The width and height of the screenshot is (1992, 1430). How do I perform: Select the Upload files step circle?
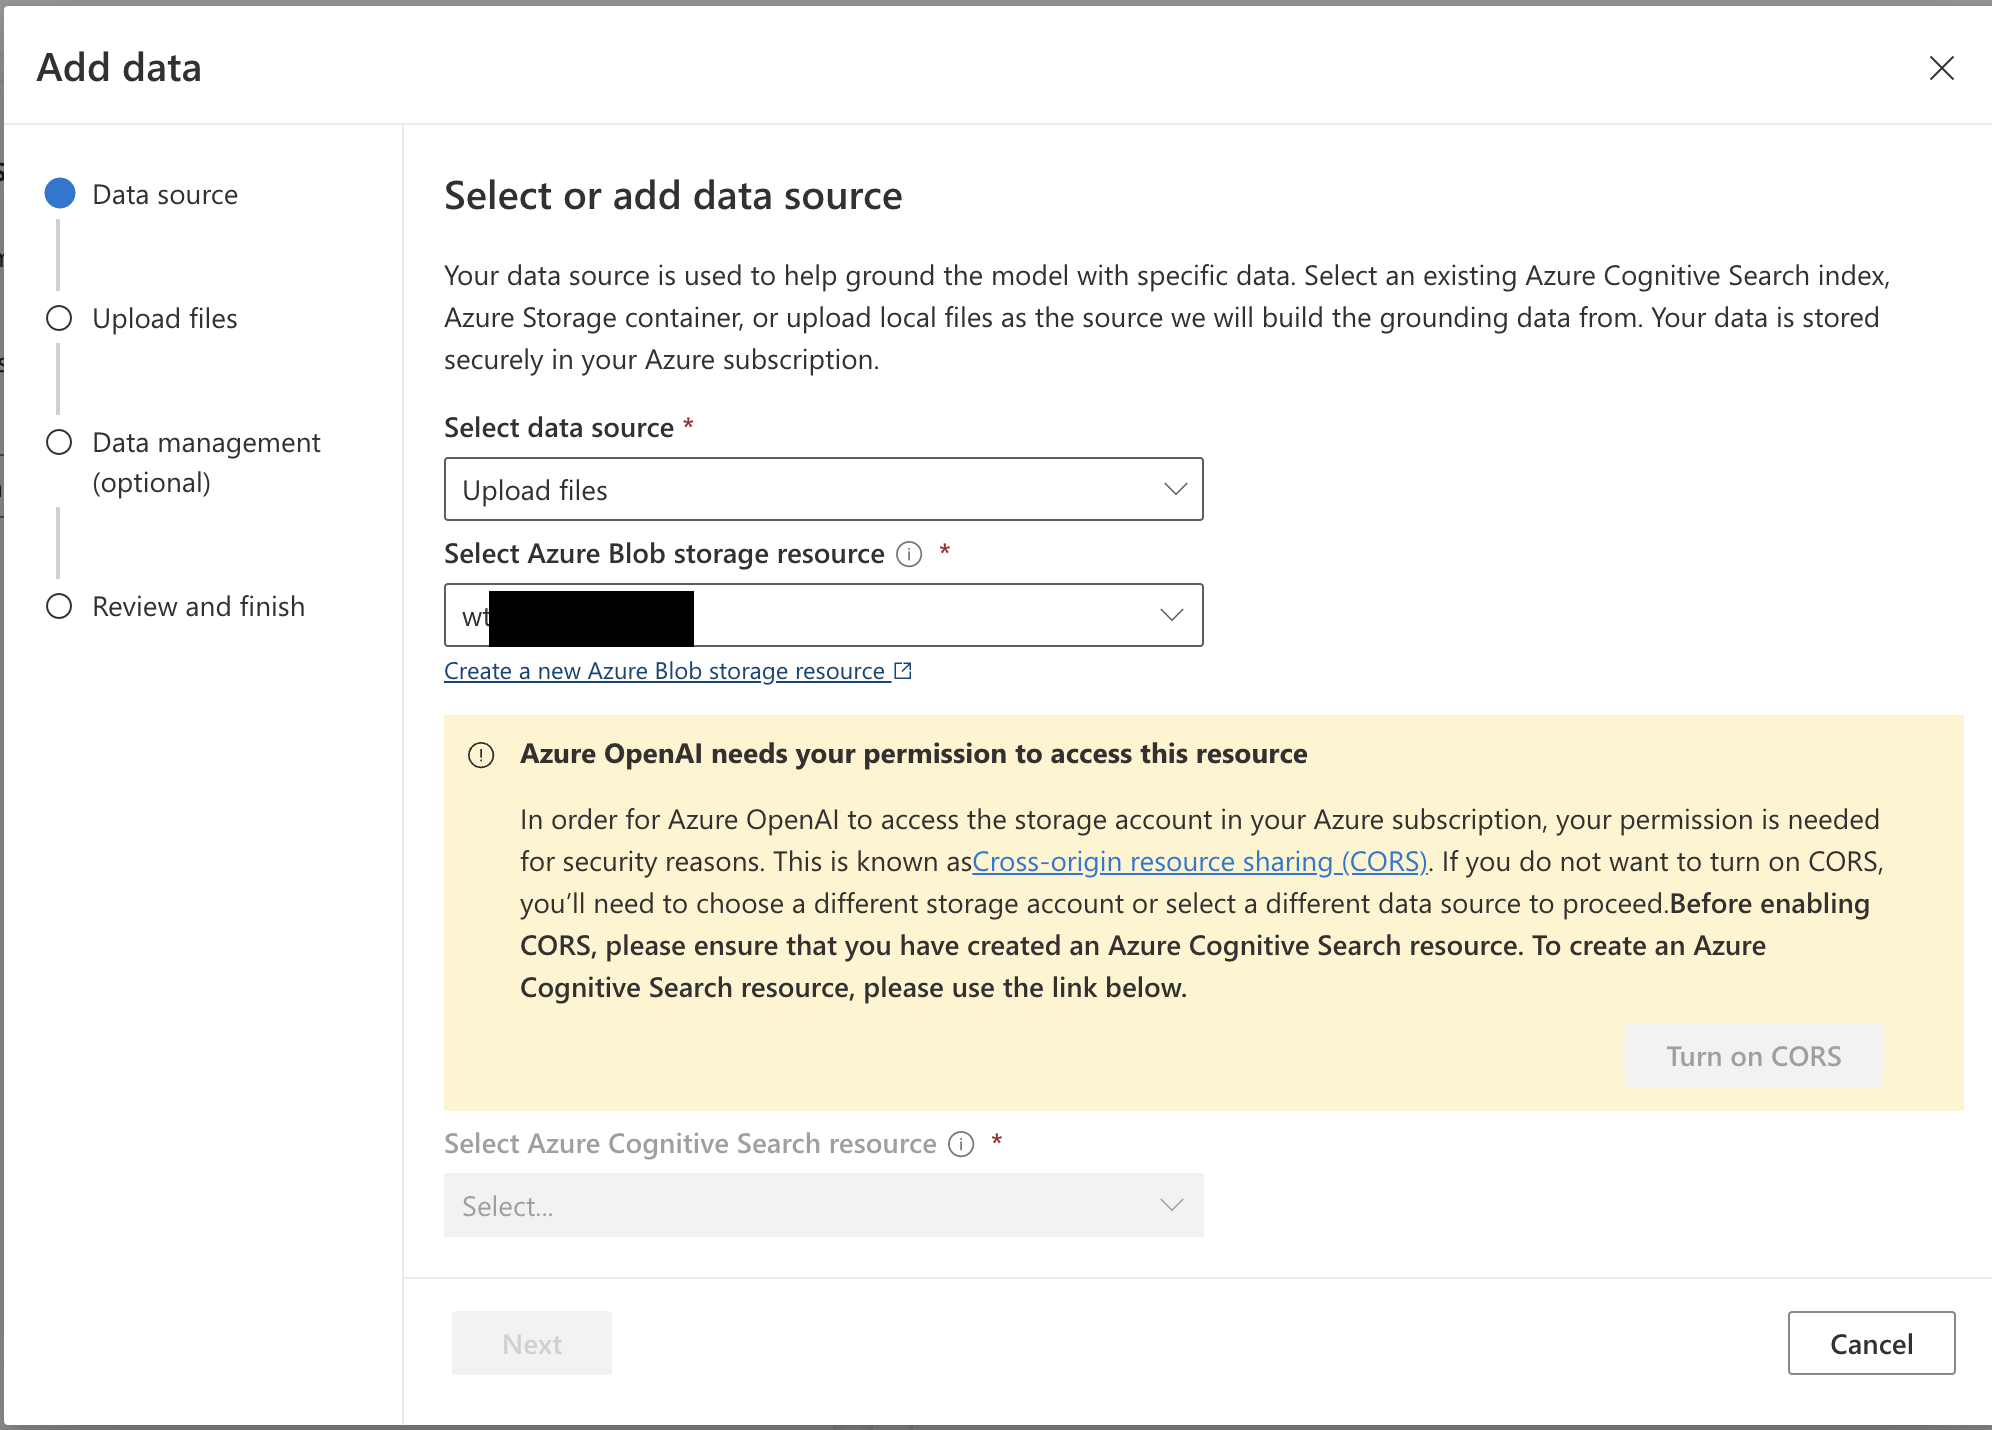point(59,317)
